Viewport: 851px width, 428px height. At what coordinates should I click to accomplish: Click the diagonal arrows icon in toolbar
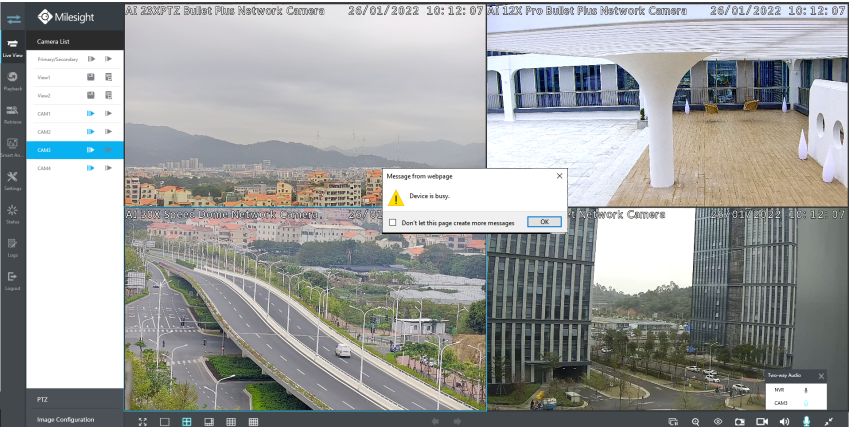[829, 421]
